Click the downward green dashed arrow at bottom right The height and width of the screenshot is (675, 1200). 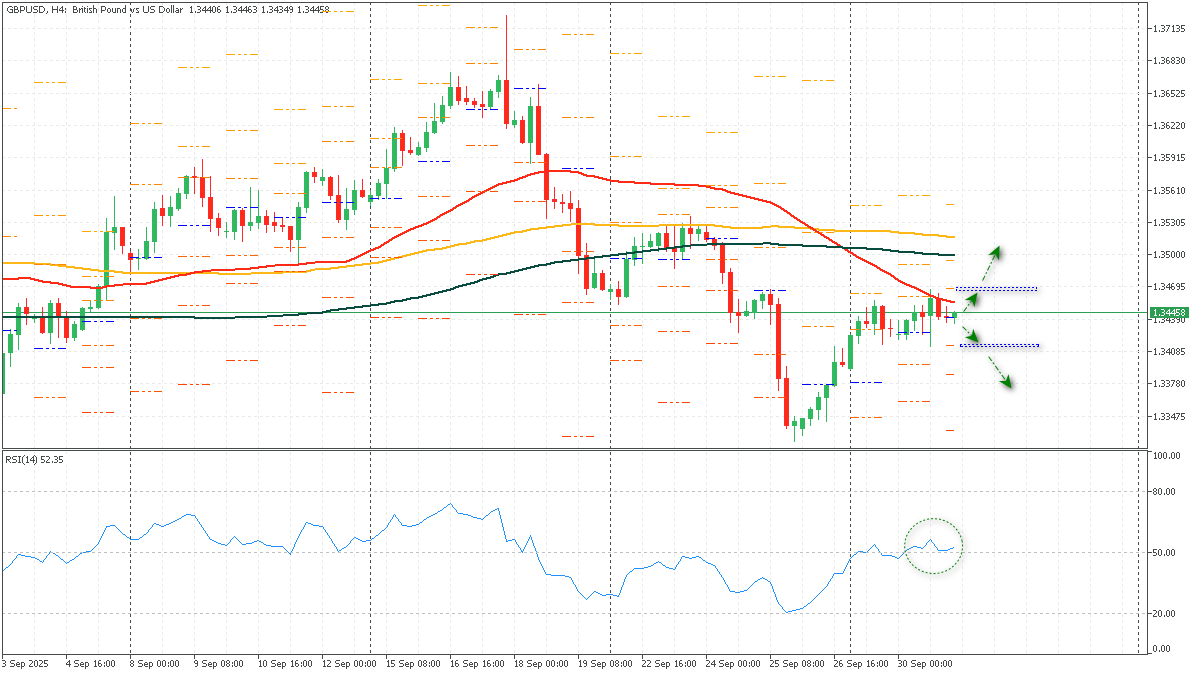pyautogui.click(x=996, y=371)
